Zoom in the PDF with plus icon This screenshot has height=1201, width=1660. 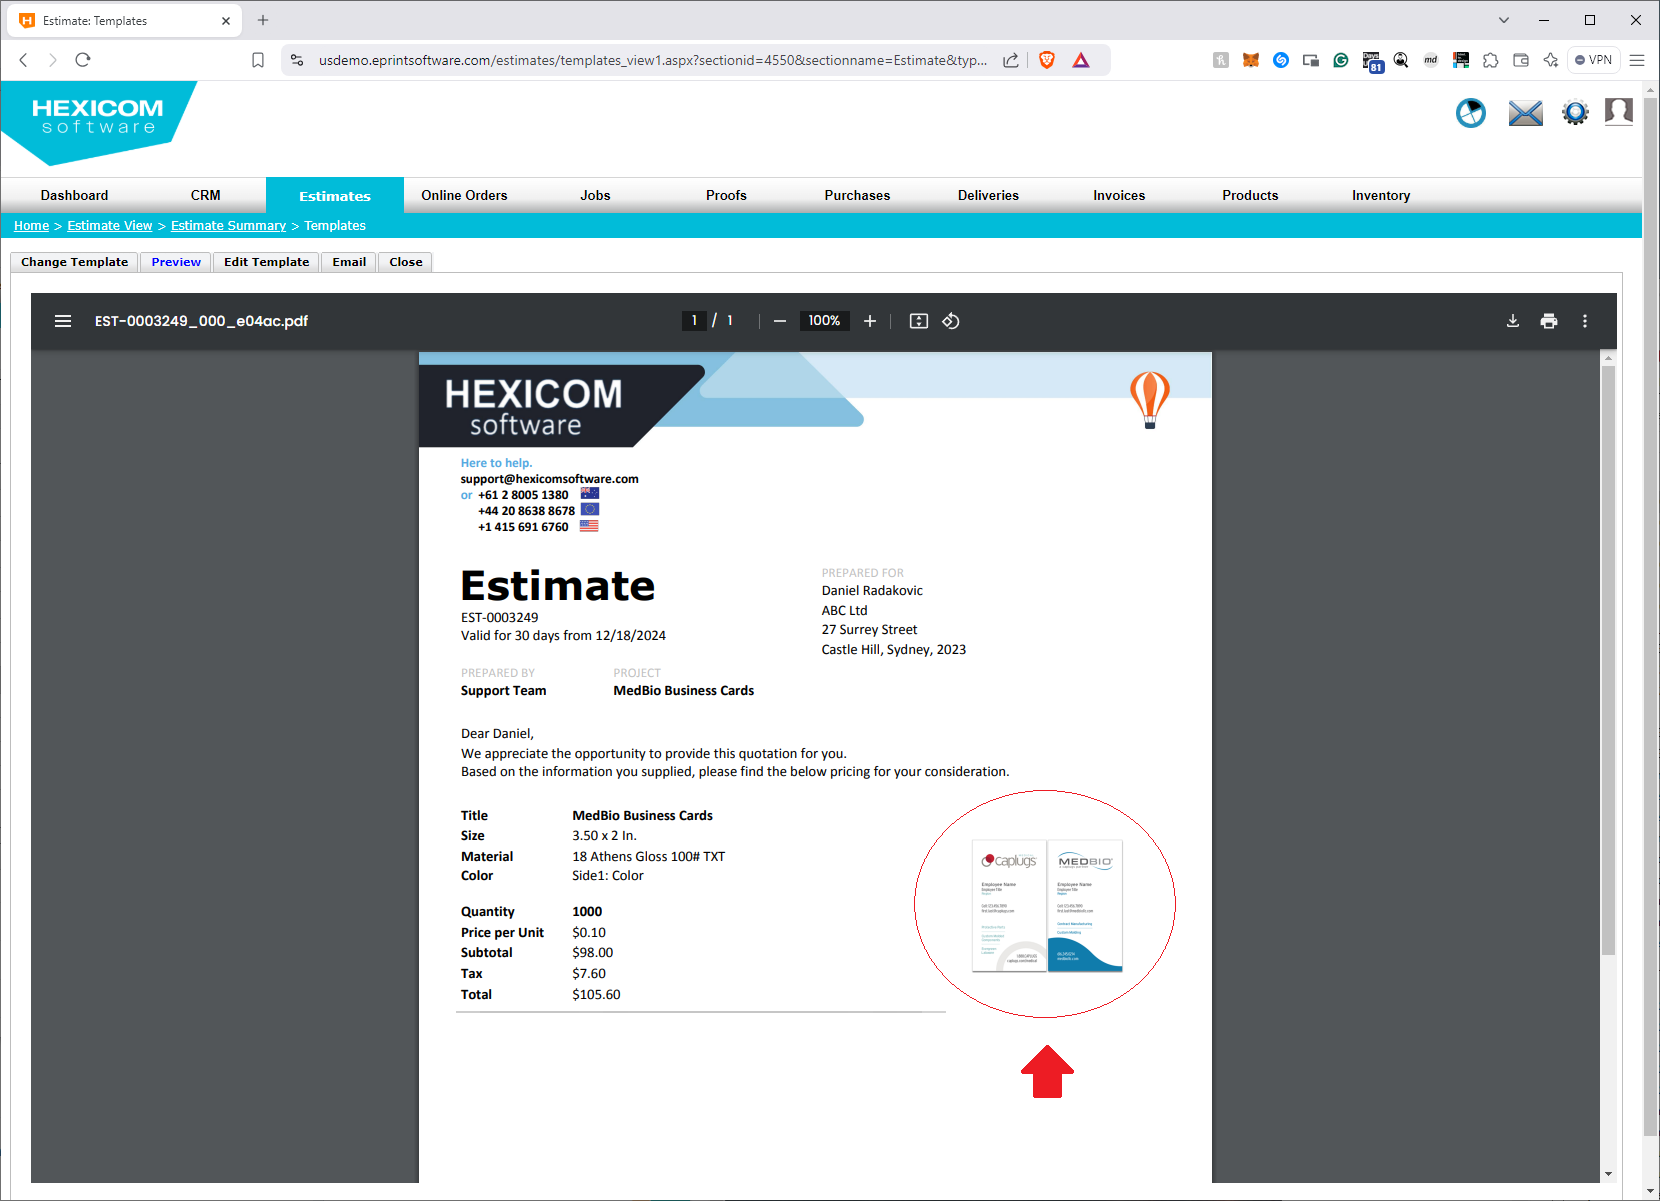coord(870,321)
